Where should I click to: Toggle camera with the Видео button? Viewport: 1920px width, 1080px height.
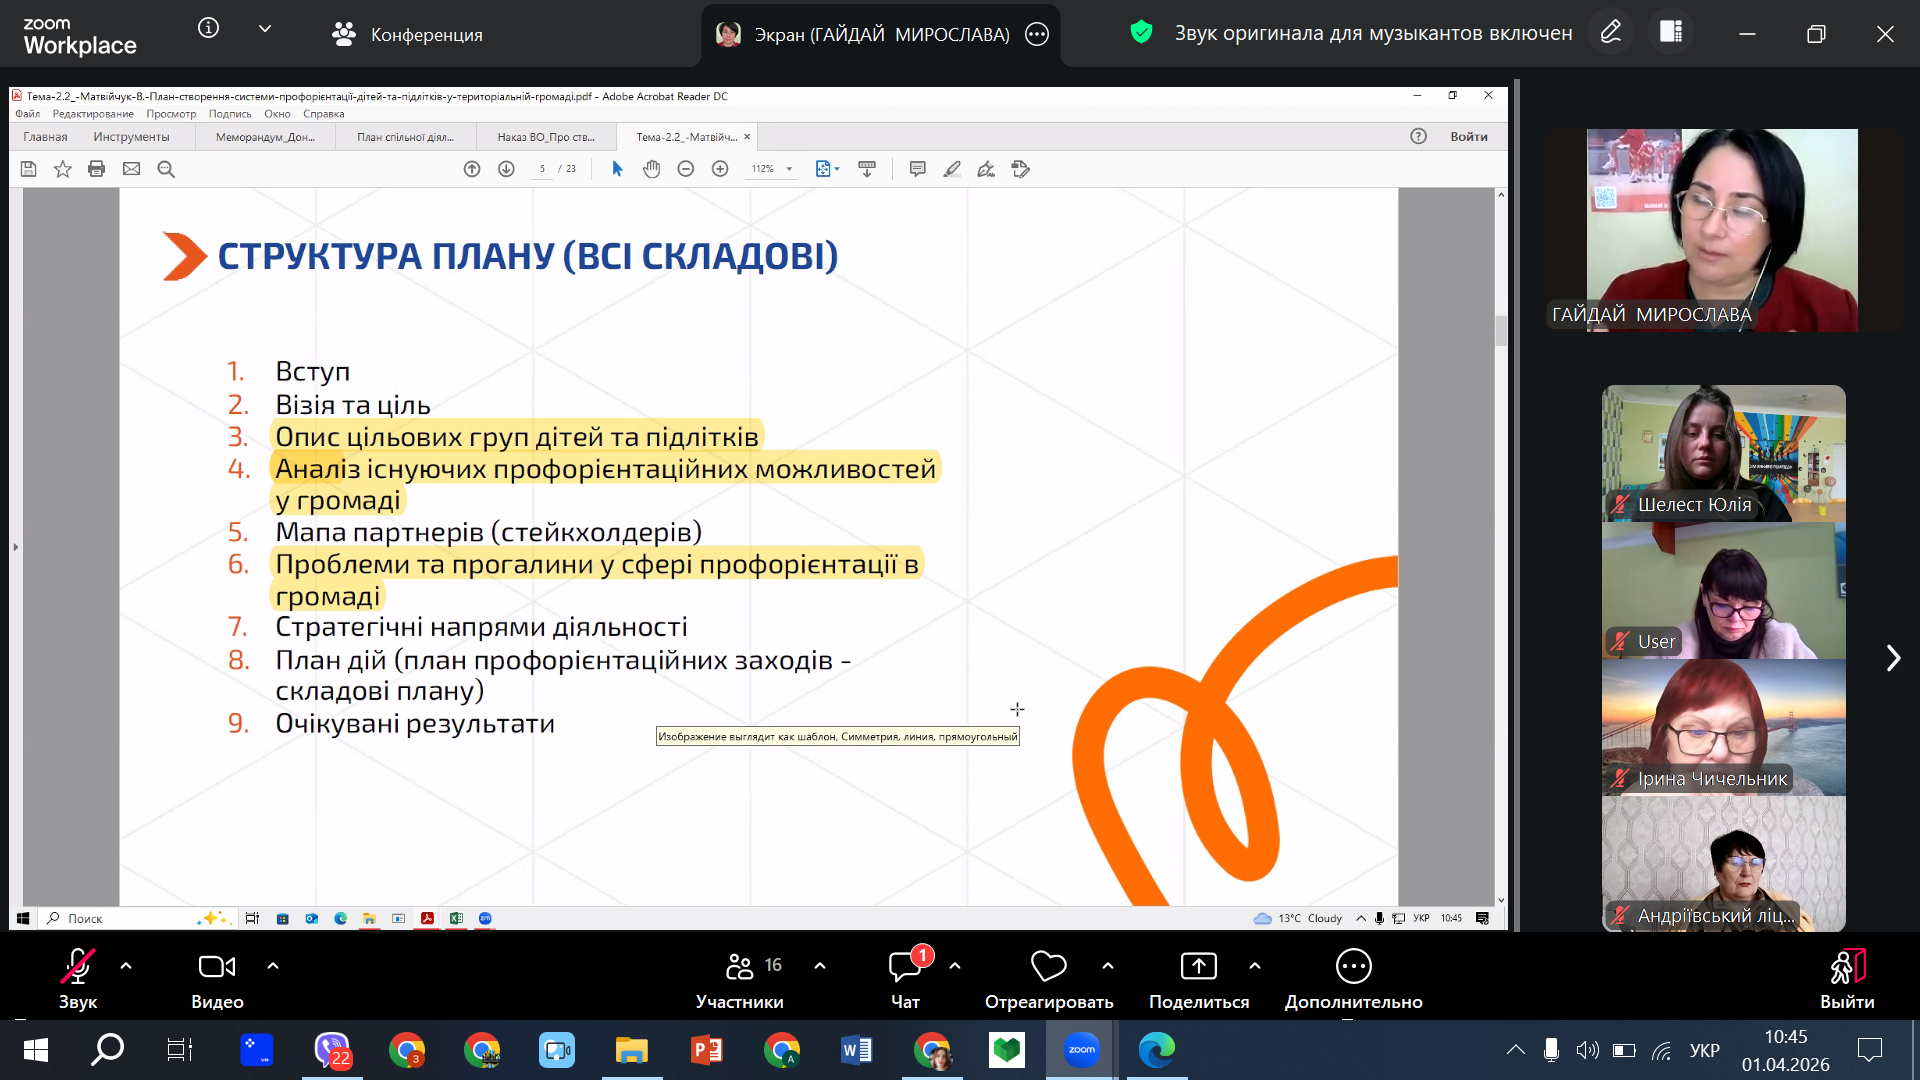tap(217, 967)
